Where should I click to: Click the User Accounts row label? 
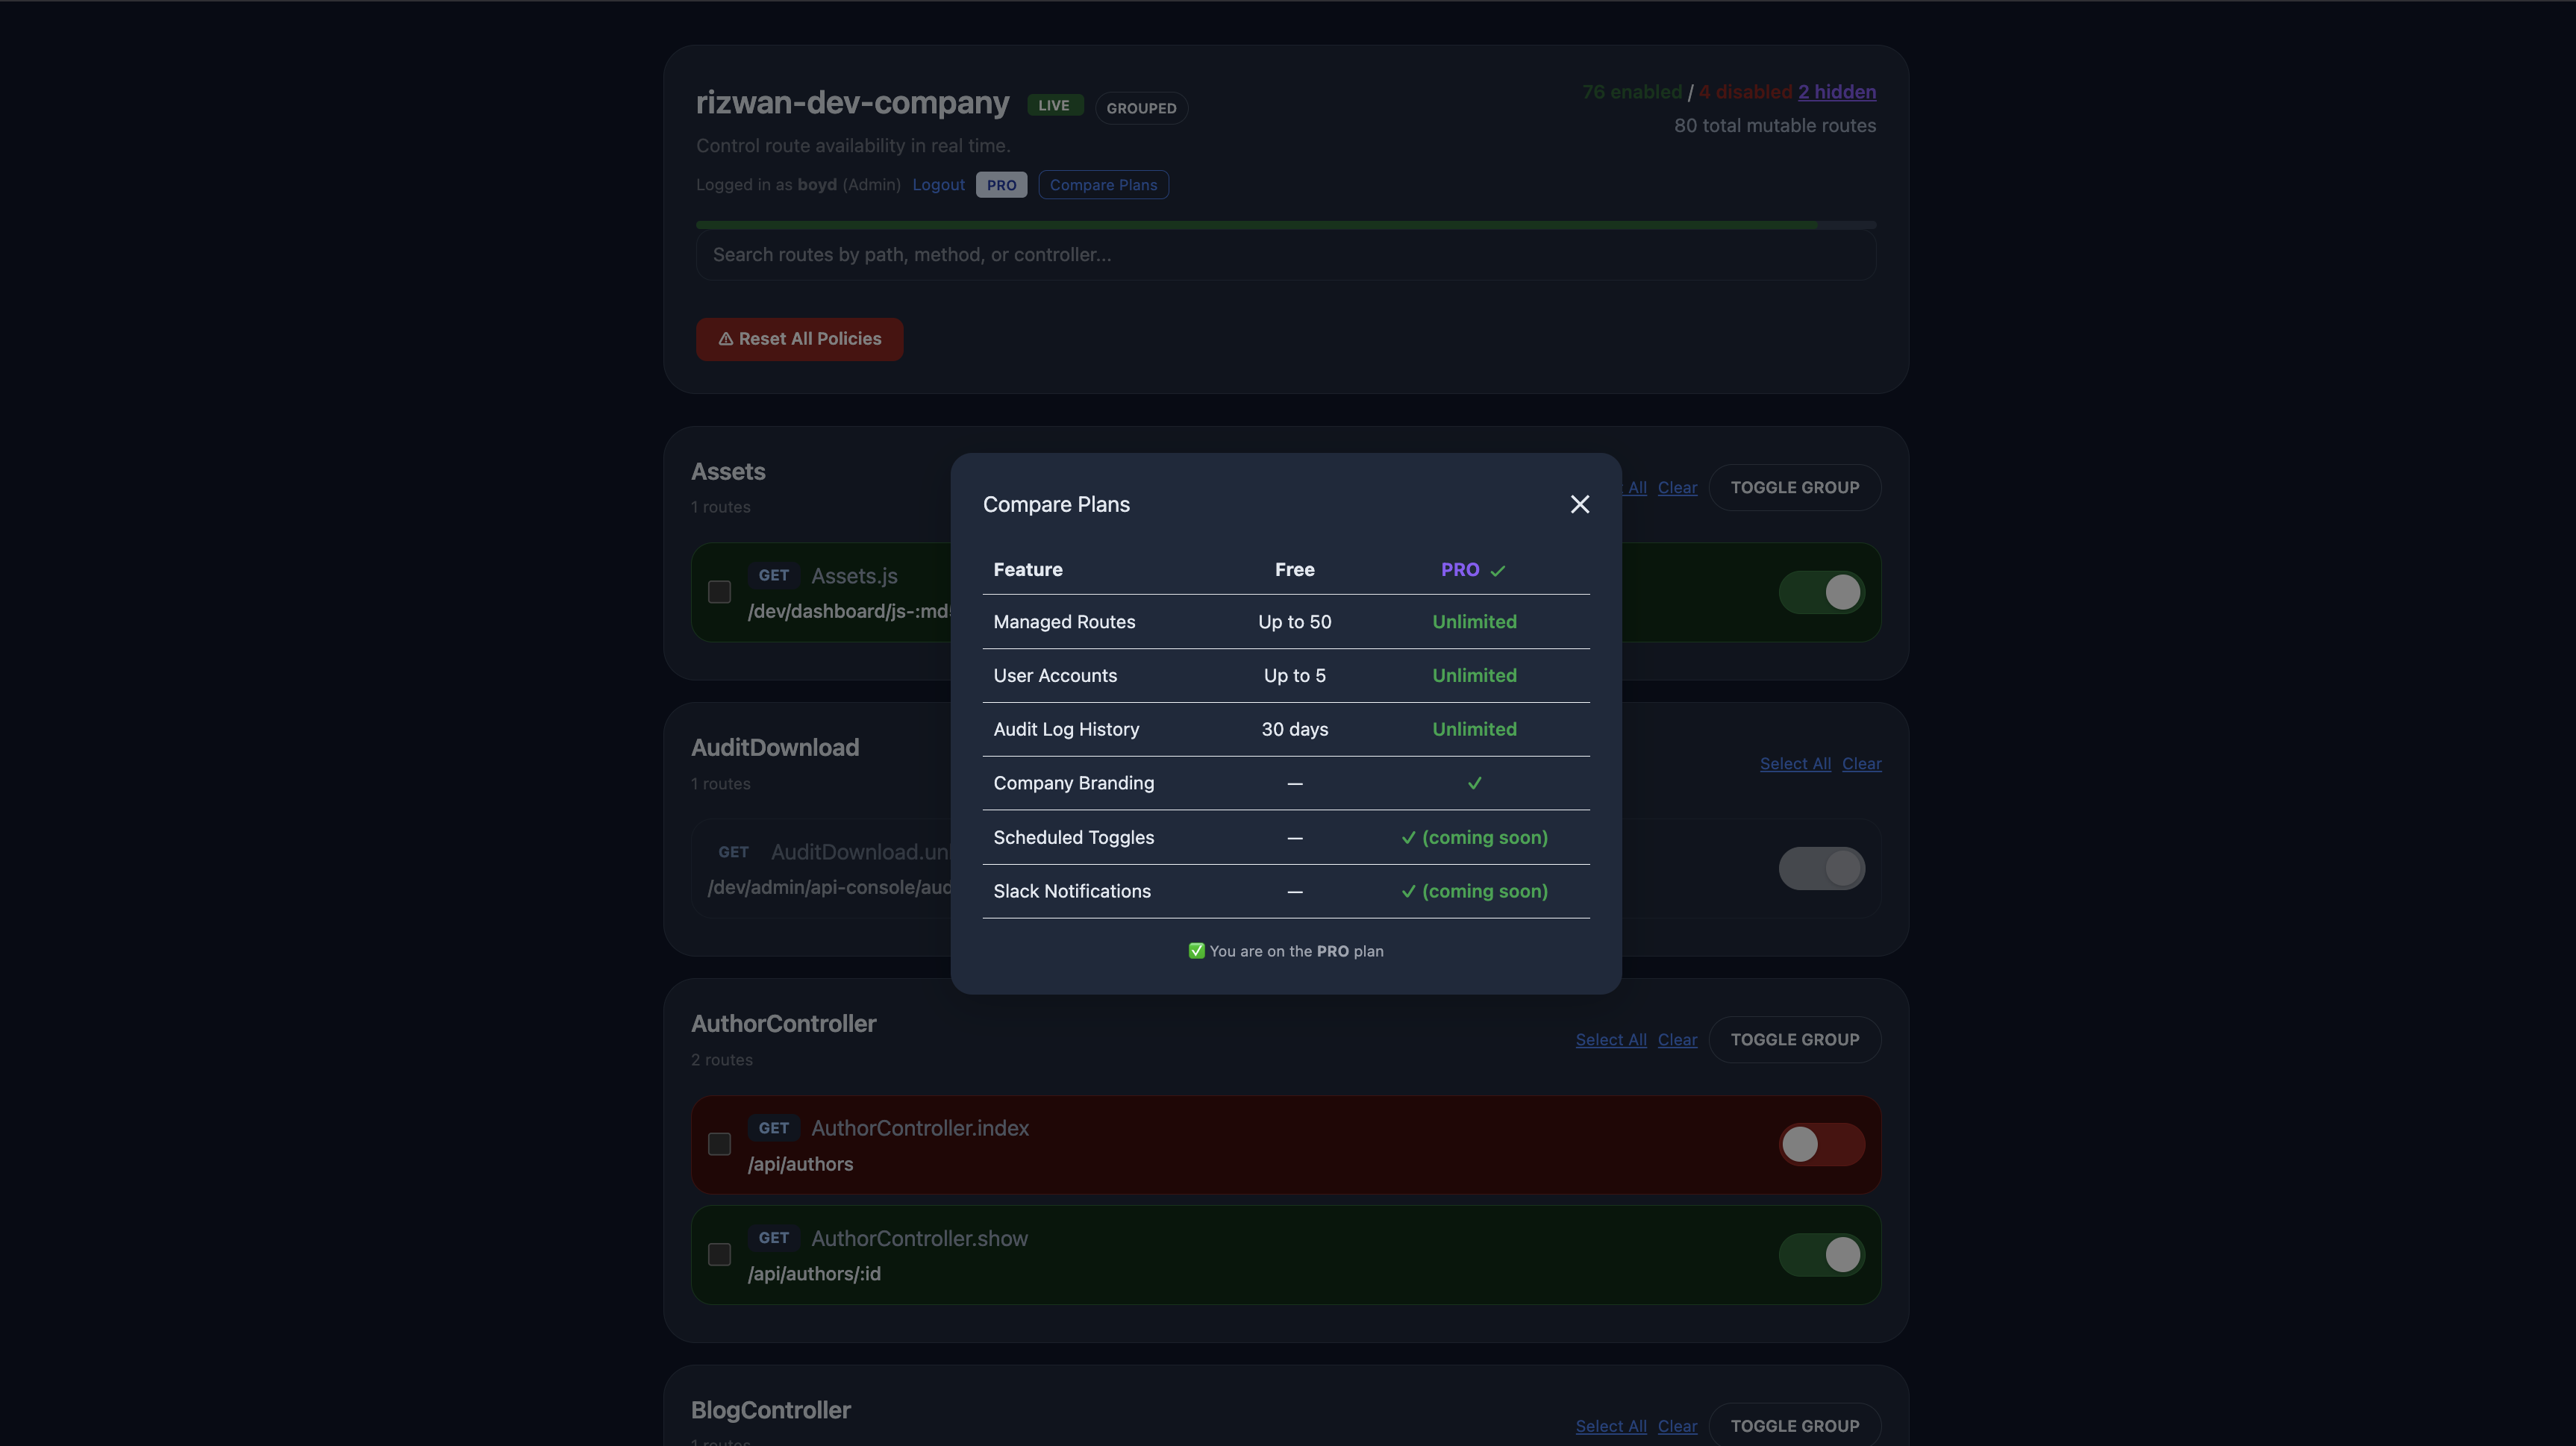[1055, 676]
